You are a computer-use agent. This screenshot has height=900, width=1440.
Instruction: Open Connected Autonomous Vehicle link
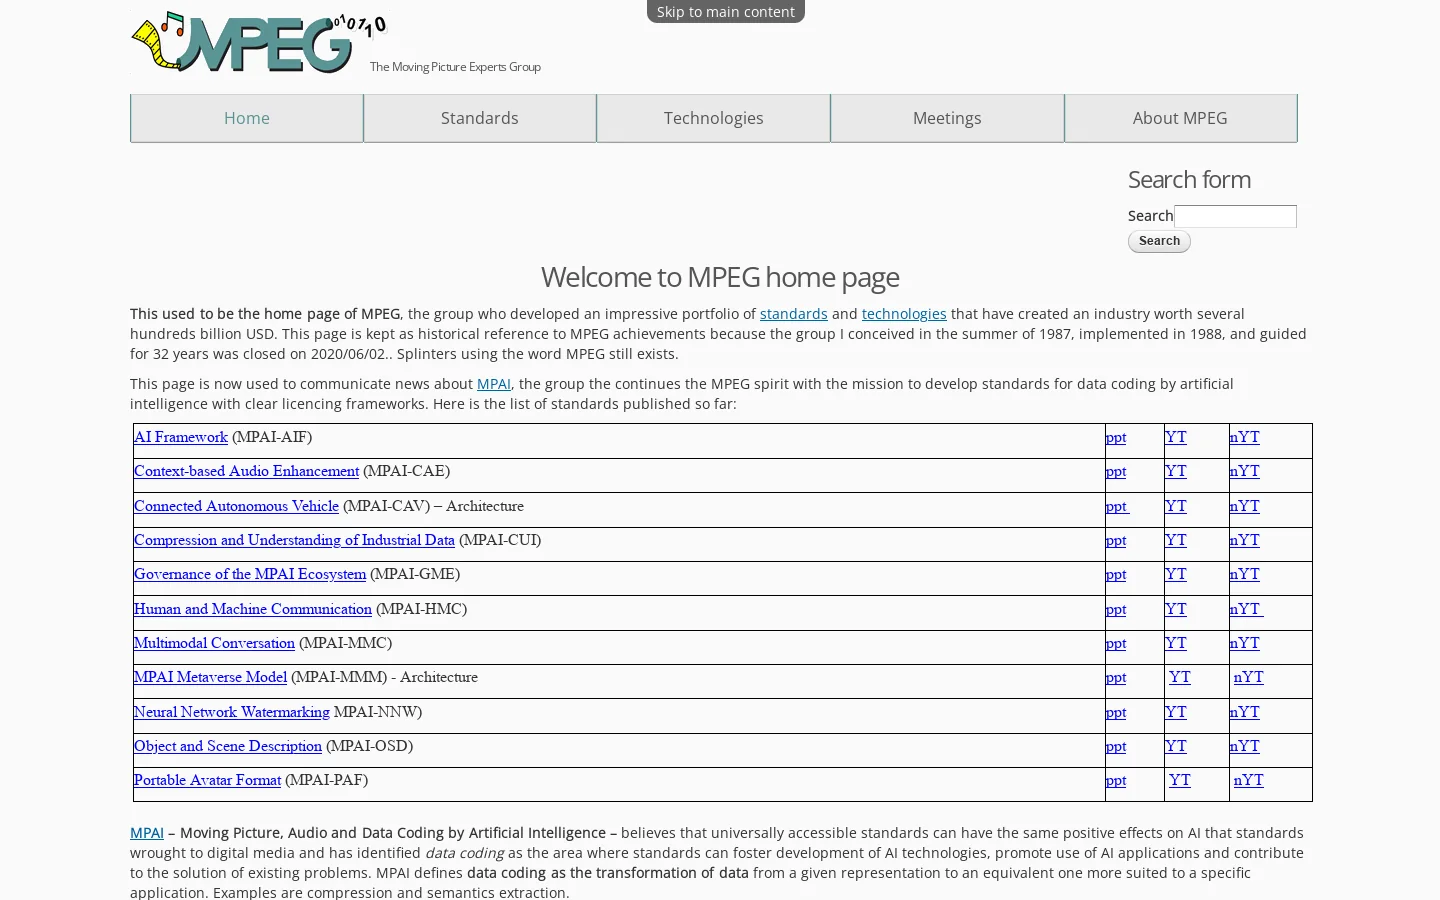point(236,506)
